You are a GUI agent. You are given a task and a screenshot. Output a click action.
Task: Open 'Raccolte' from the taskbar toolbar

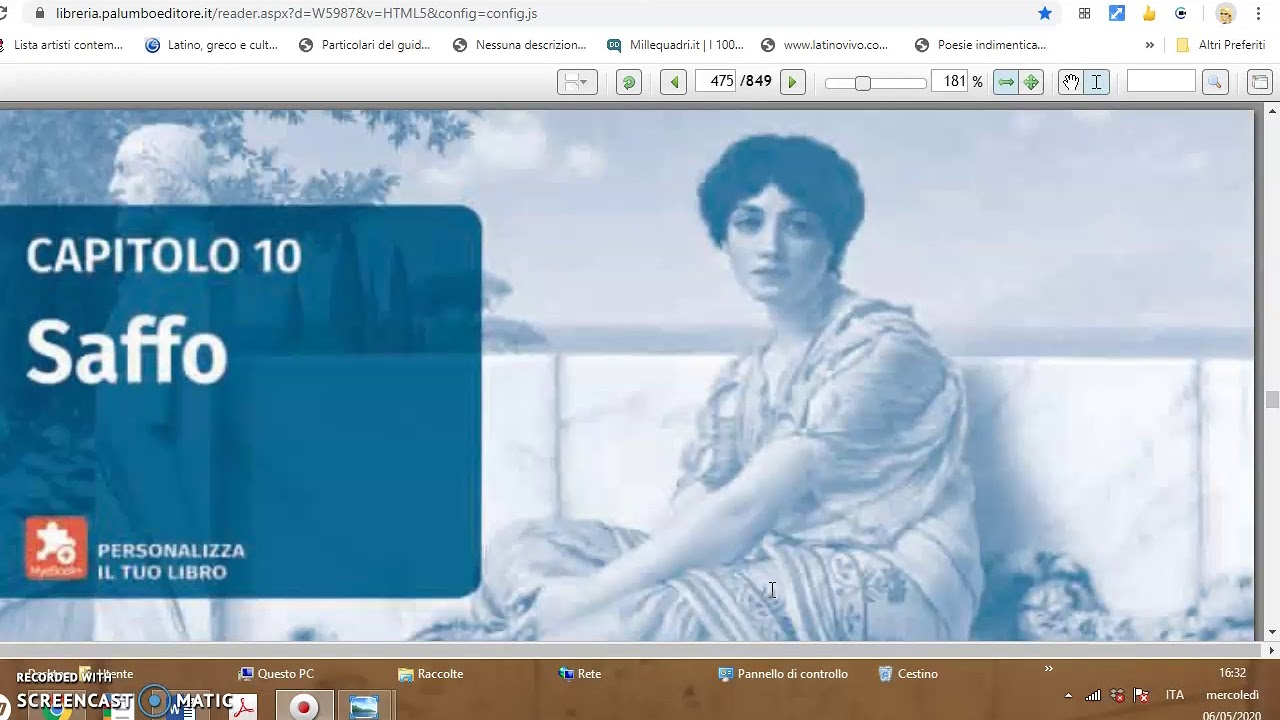(431, 674)
